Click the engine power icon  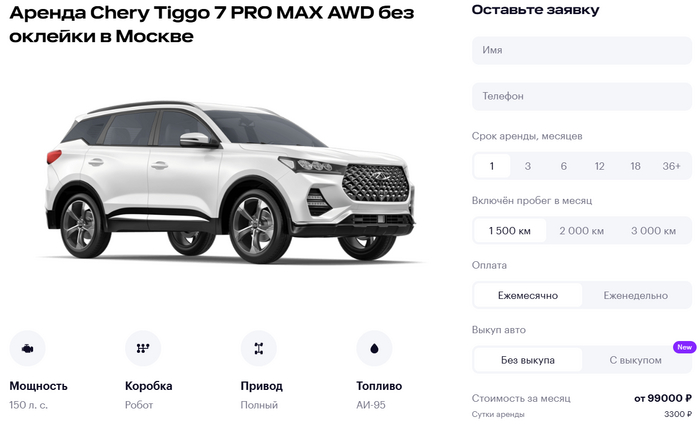[x=27, y=348]
